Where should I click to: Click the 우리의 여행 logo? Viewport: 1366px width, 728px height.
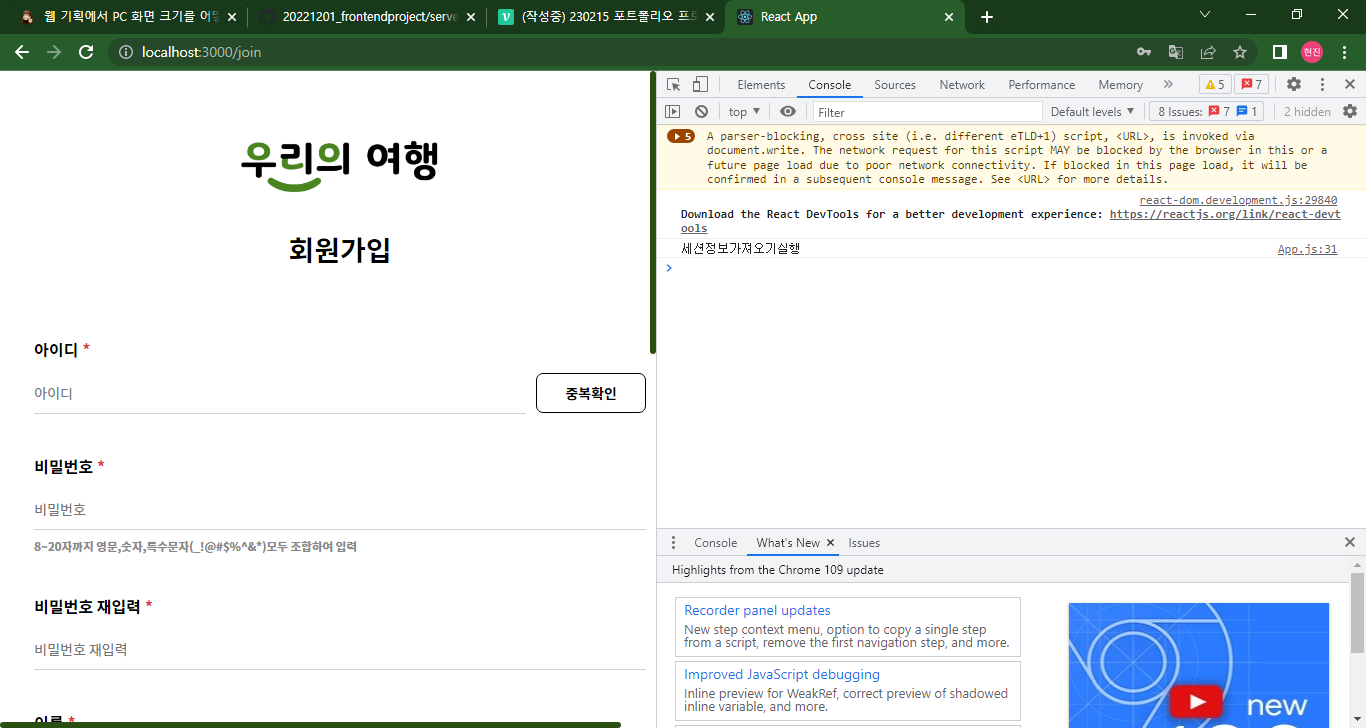click(x=339, y=164)
